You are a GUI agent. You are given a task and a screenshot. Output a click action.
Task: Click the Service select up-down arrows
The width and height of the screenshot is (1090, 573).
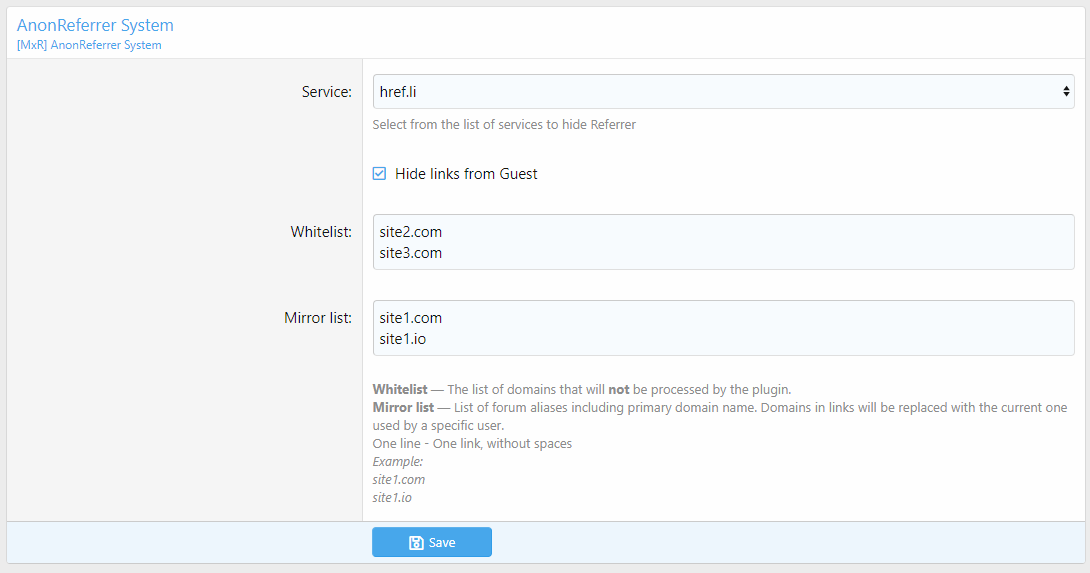1066,92
